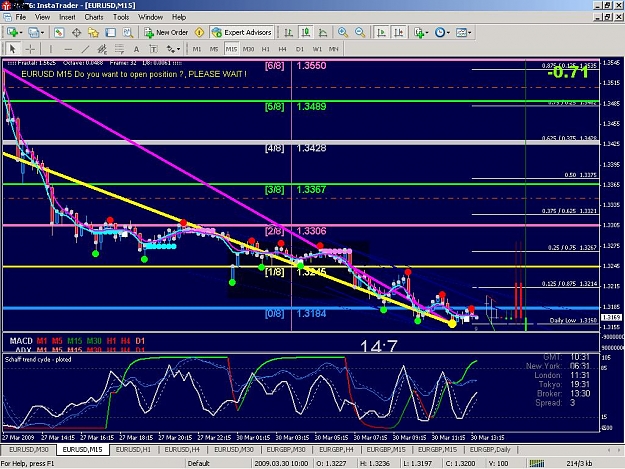625x469 pixels.
Task: Select the active EURUSD,M15 chart tab
Action: [x=83, y=449]
